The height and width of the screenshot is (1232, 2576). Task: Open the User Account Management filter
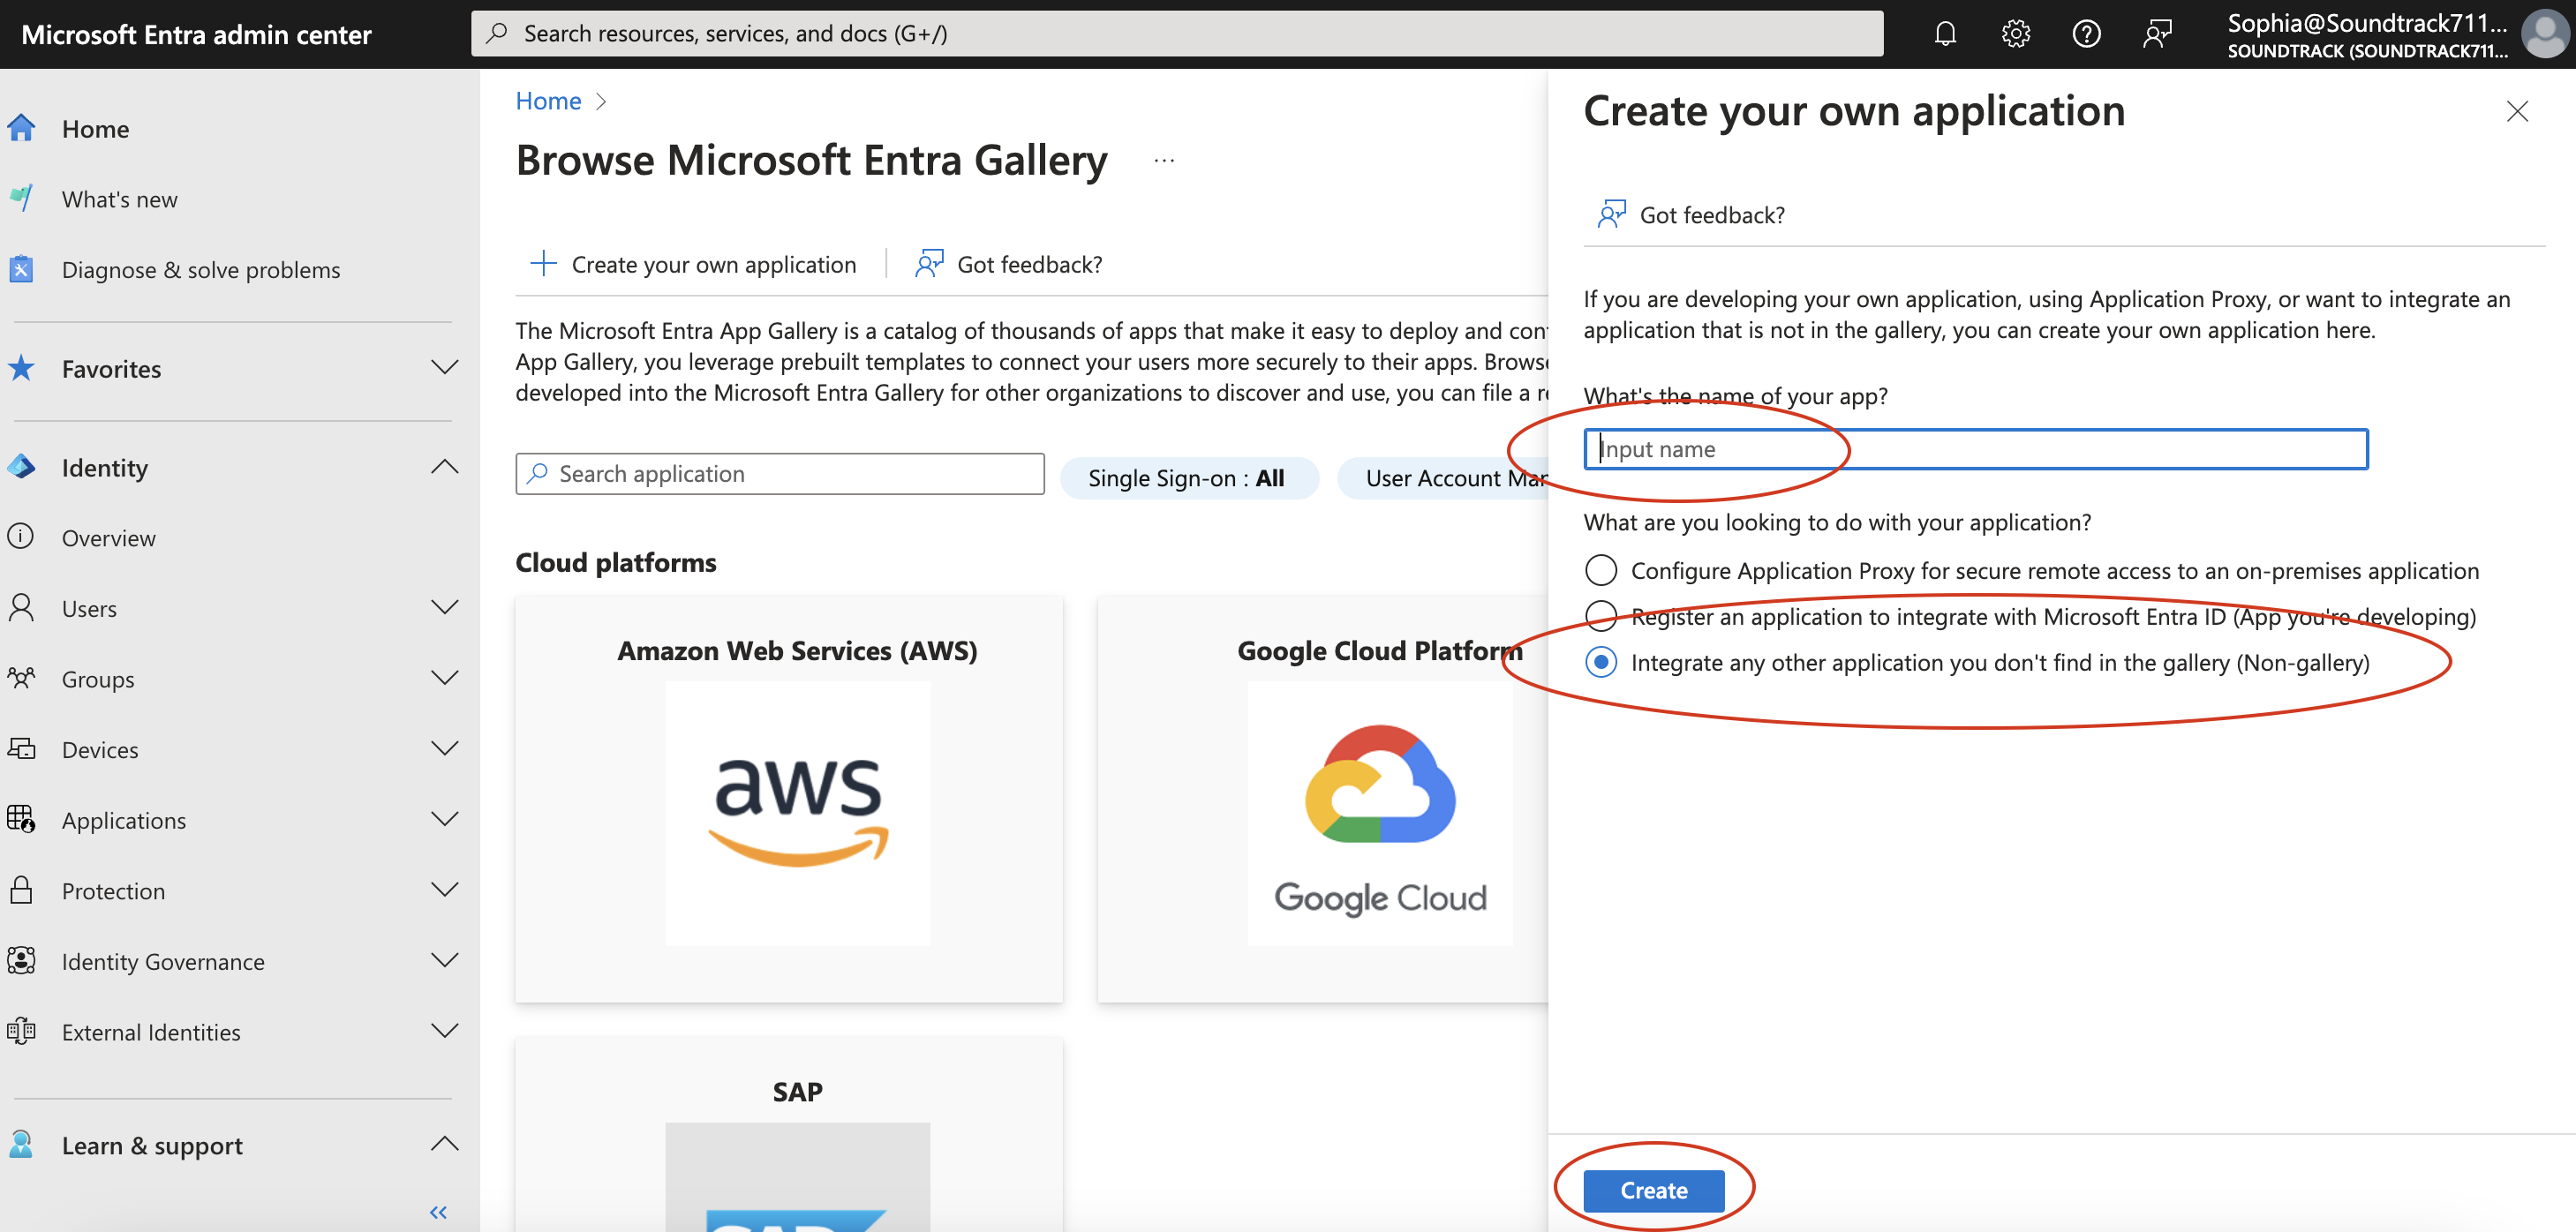1443,478
